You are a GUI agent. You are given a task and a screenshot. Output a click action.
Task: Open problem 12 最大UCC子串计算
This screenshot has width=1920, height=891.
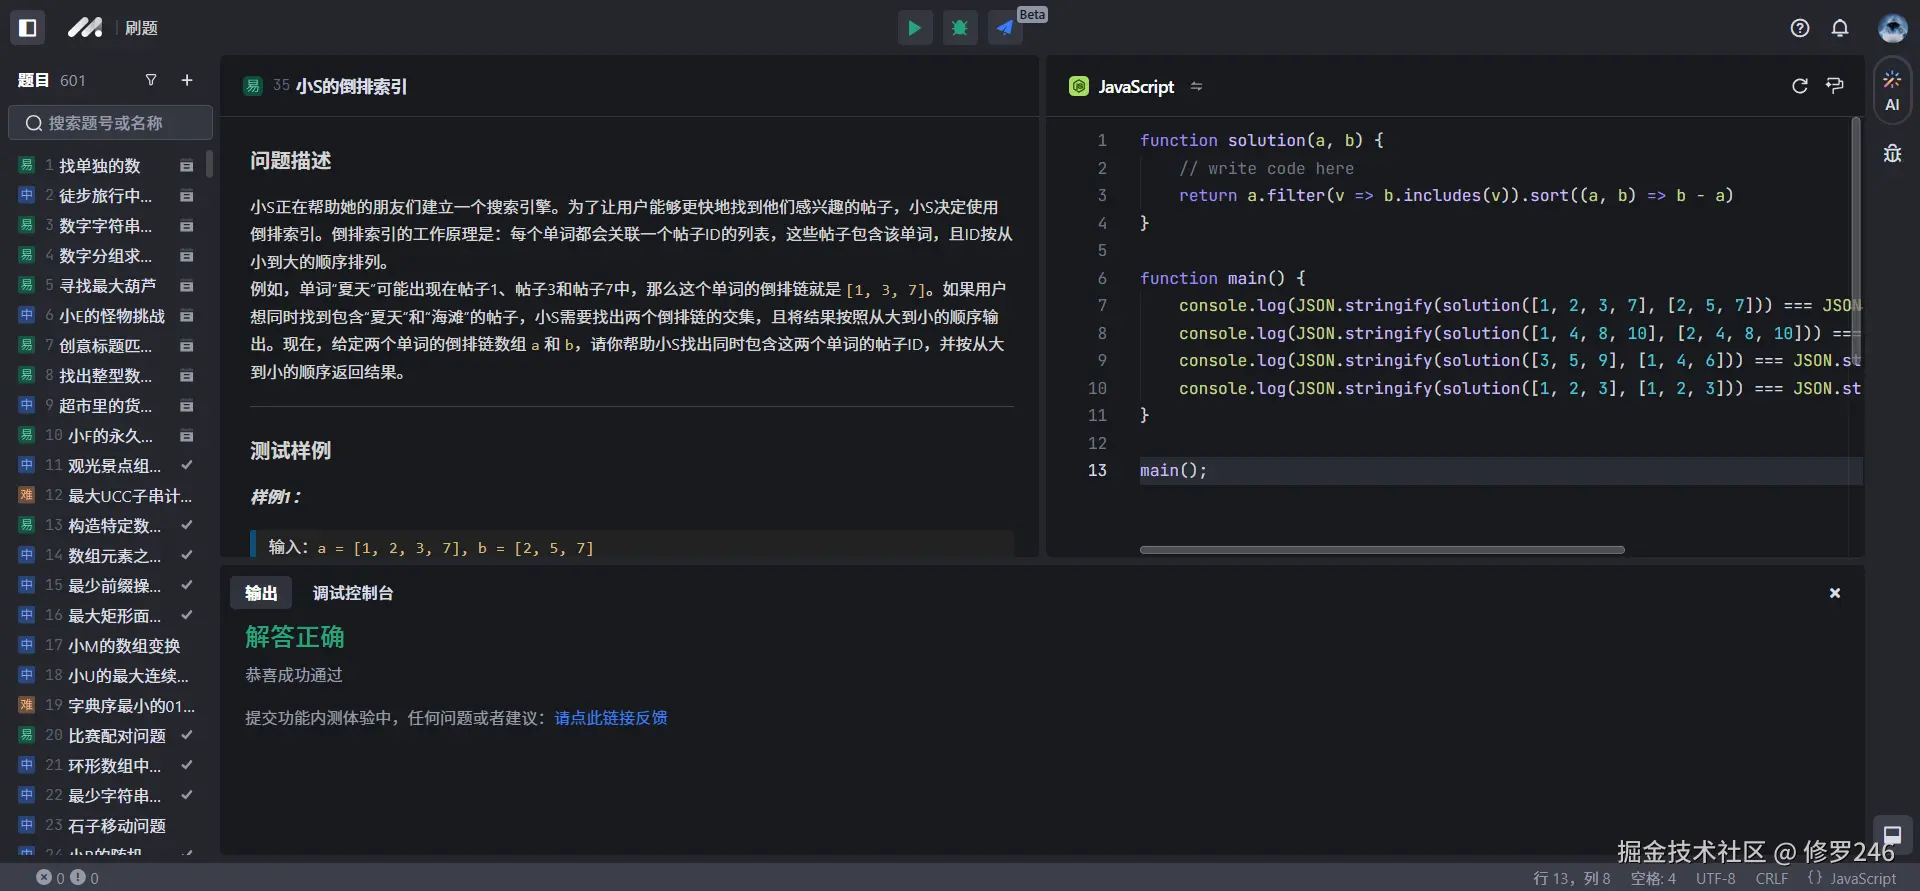(x=130, y=496)
